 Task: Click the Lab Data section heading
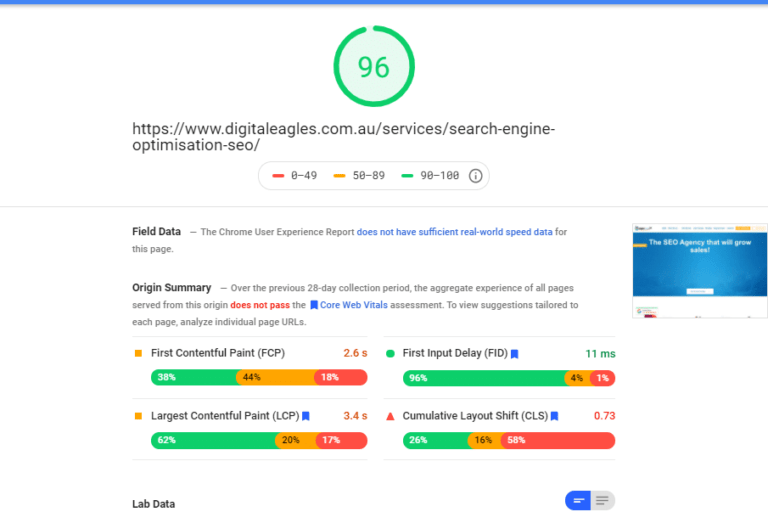tap(153, 505)
